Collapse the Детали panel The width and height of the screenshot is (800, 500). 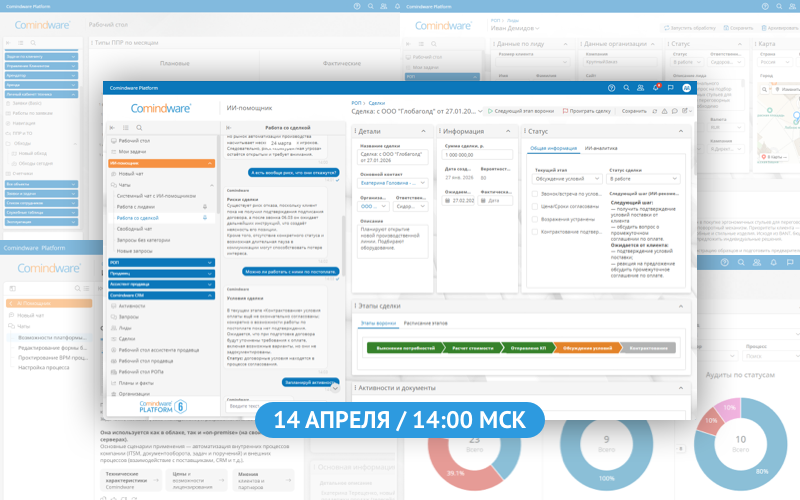(x=423, y=131)
